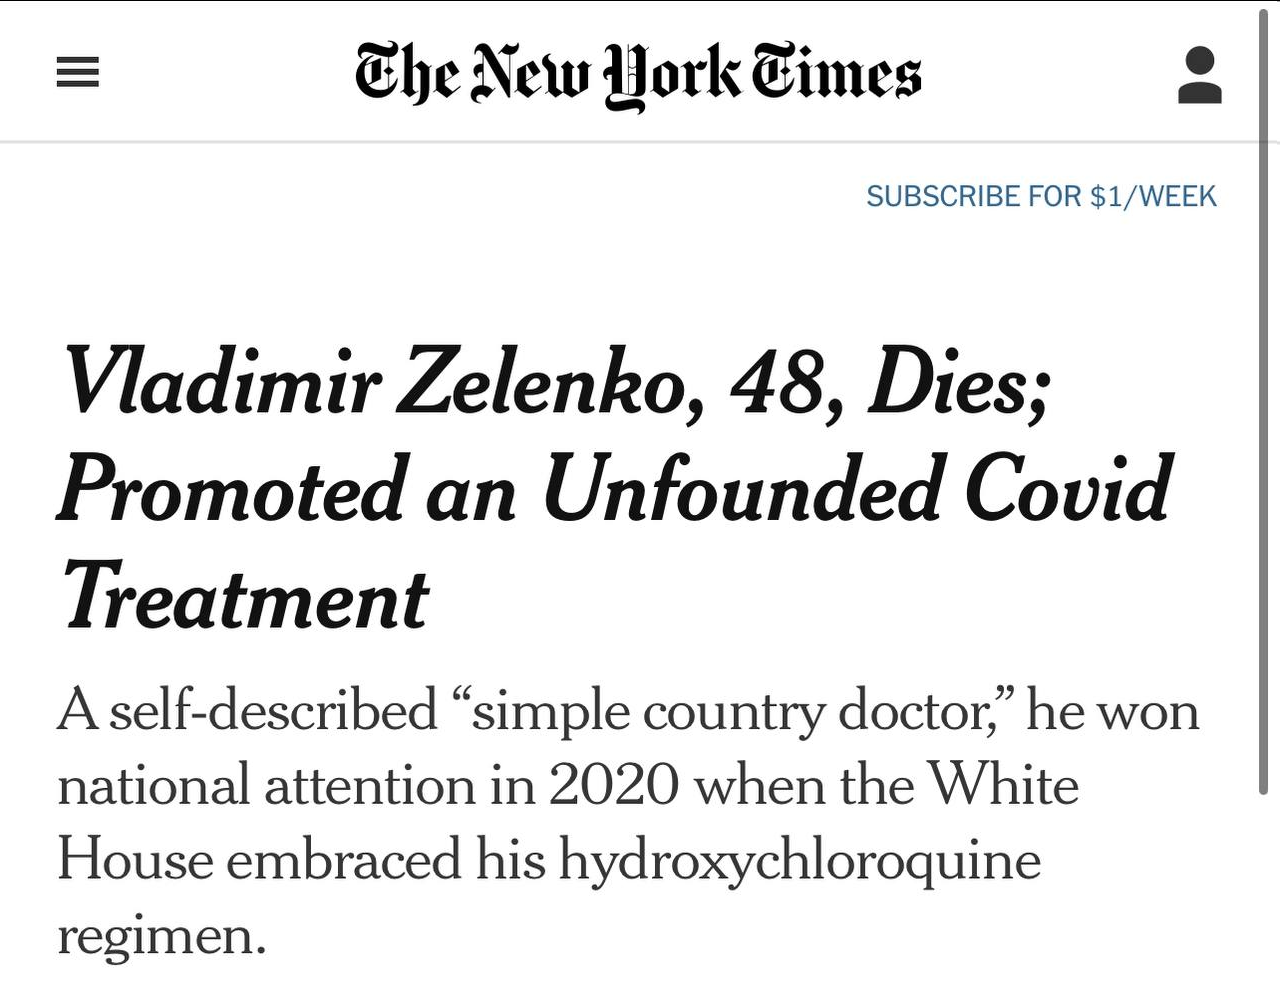Activate the subscription offer button

click(1042, 196)
